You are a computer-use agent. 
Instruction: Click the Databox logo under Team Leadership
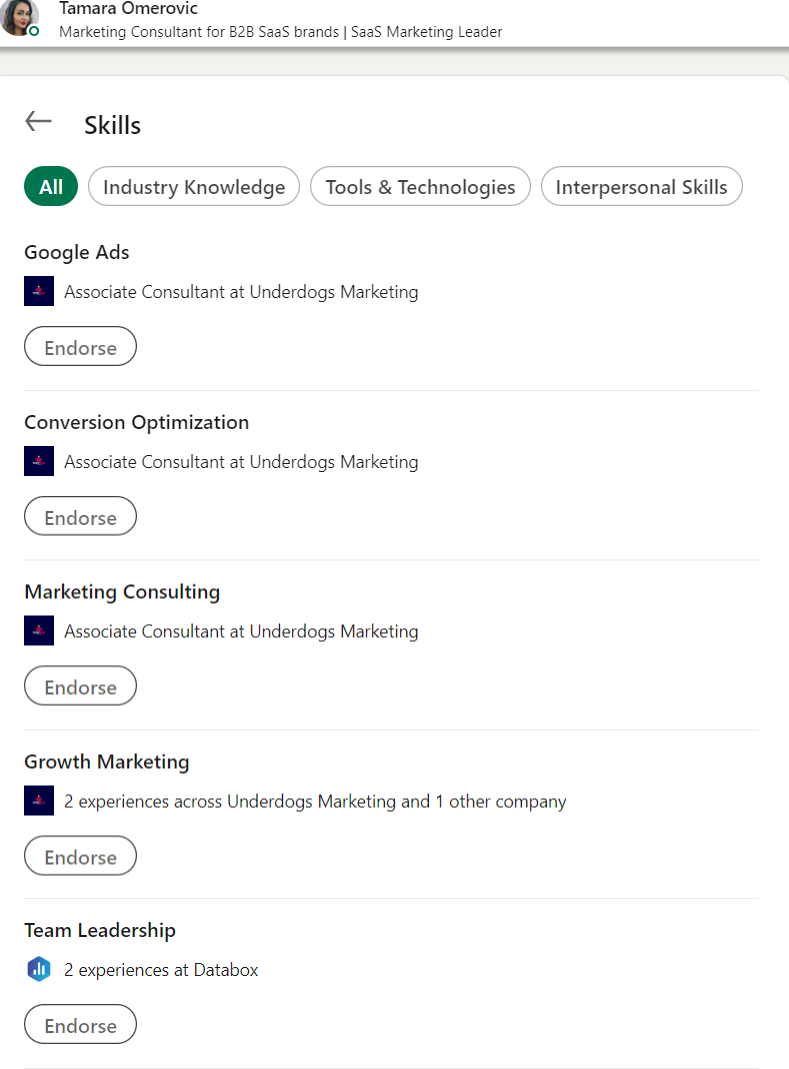[39, 969]
